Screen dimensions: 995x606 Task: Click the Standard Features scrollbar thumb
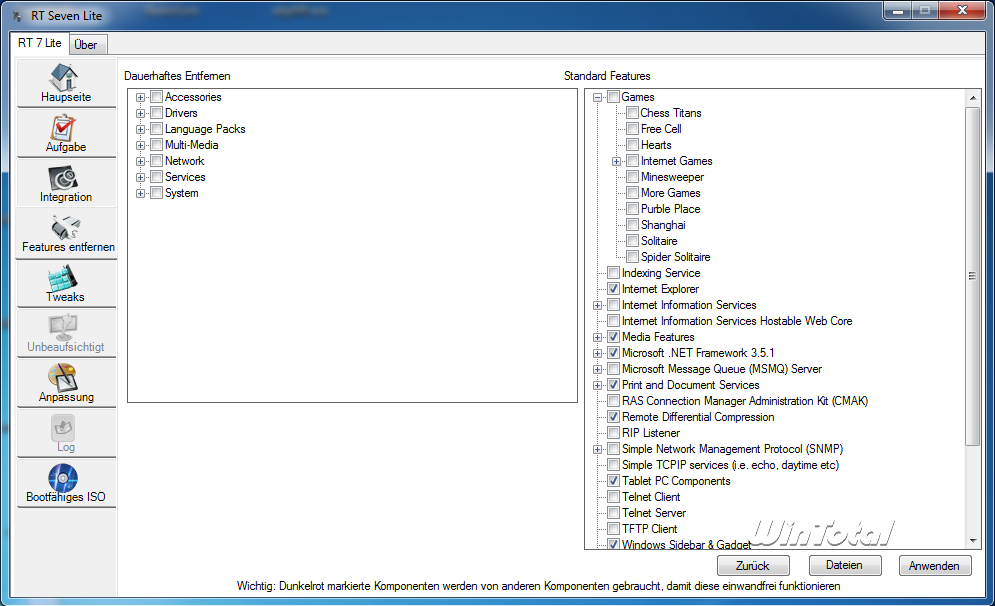click(x=973, y=276)
